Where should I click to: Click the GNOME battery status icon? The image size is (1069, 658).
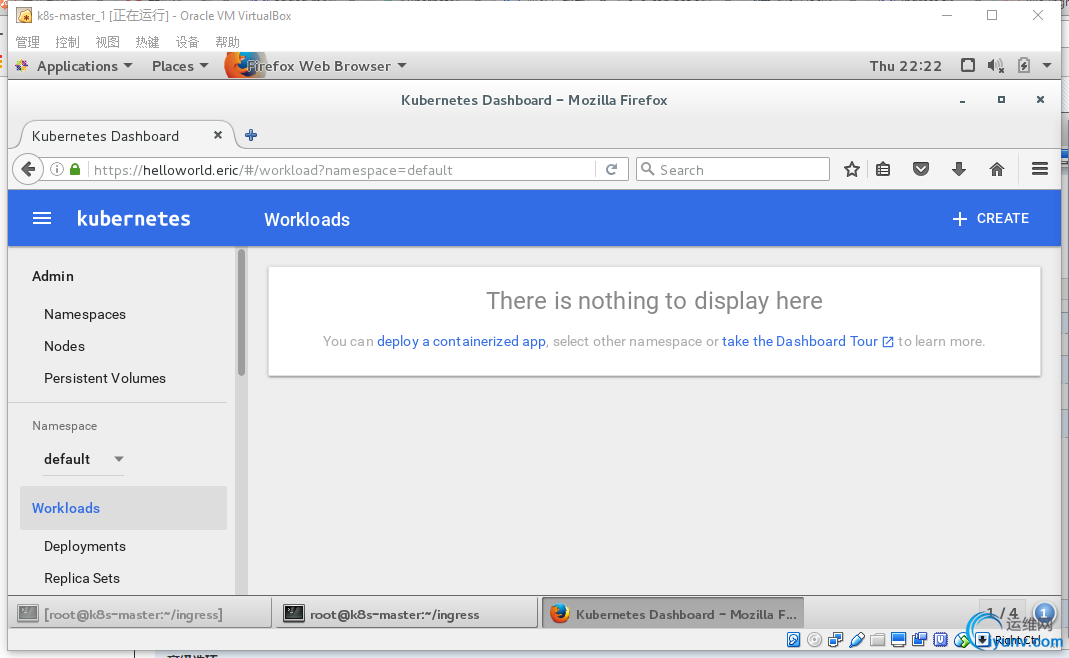pyautogui.click(x=1024, y=65)
